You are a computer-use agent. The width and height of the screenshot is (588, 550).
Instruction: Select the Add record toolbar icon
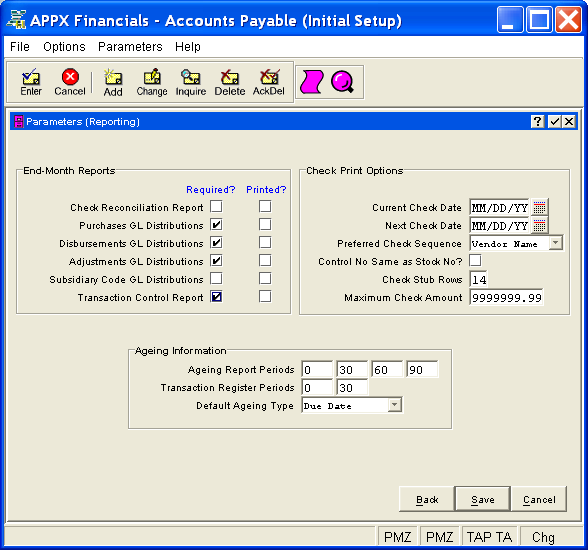(113, 82)
